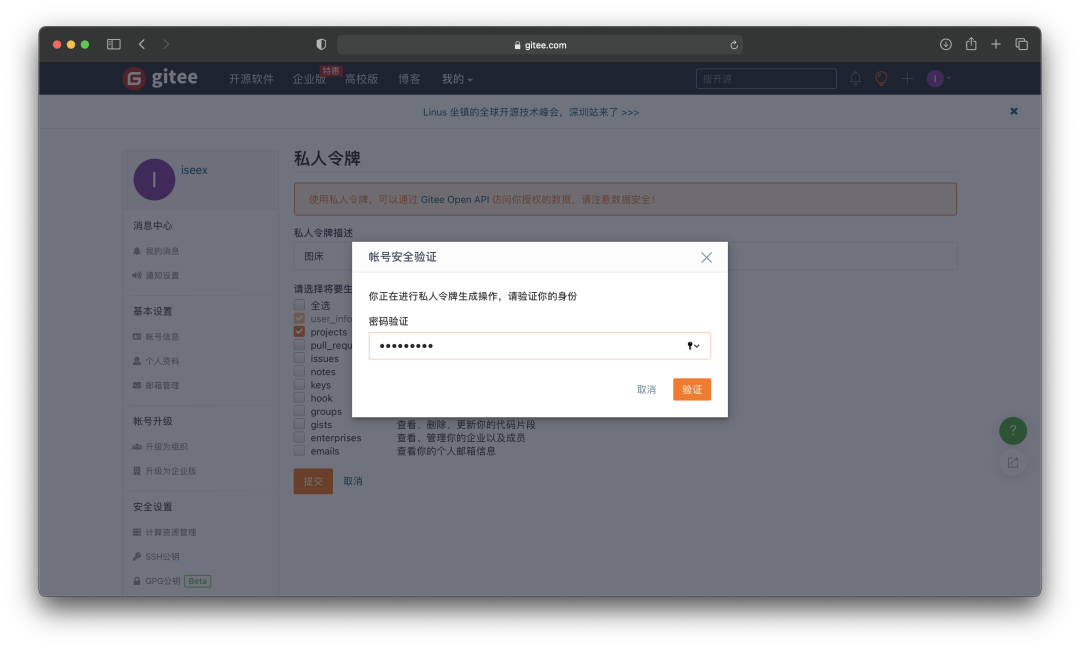Image resolution: width=1080 pixels, height=648 pixels.
Task: Open the 我的 dropdown in navbar
Action: pos(452,78)
